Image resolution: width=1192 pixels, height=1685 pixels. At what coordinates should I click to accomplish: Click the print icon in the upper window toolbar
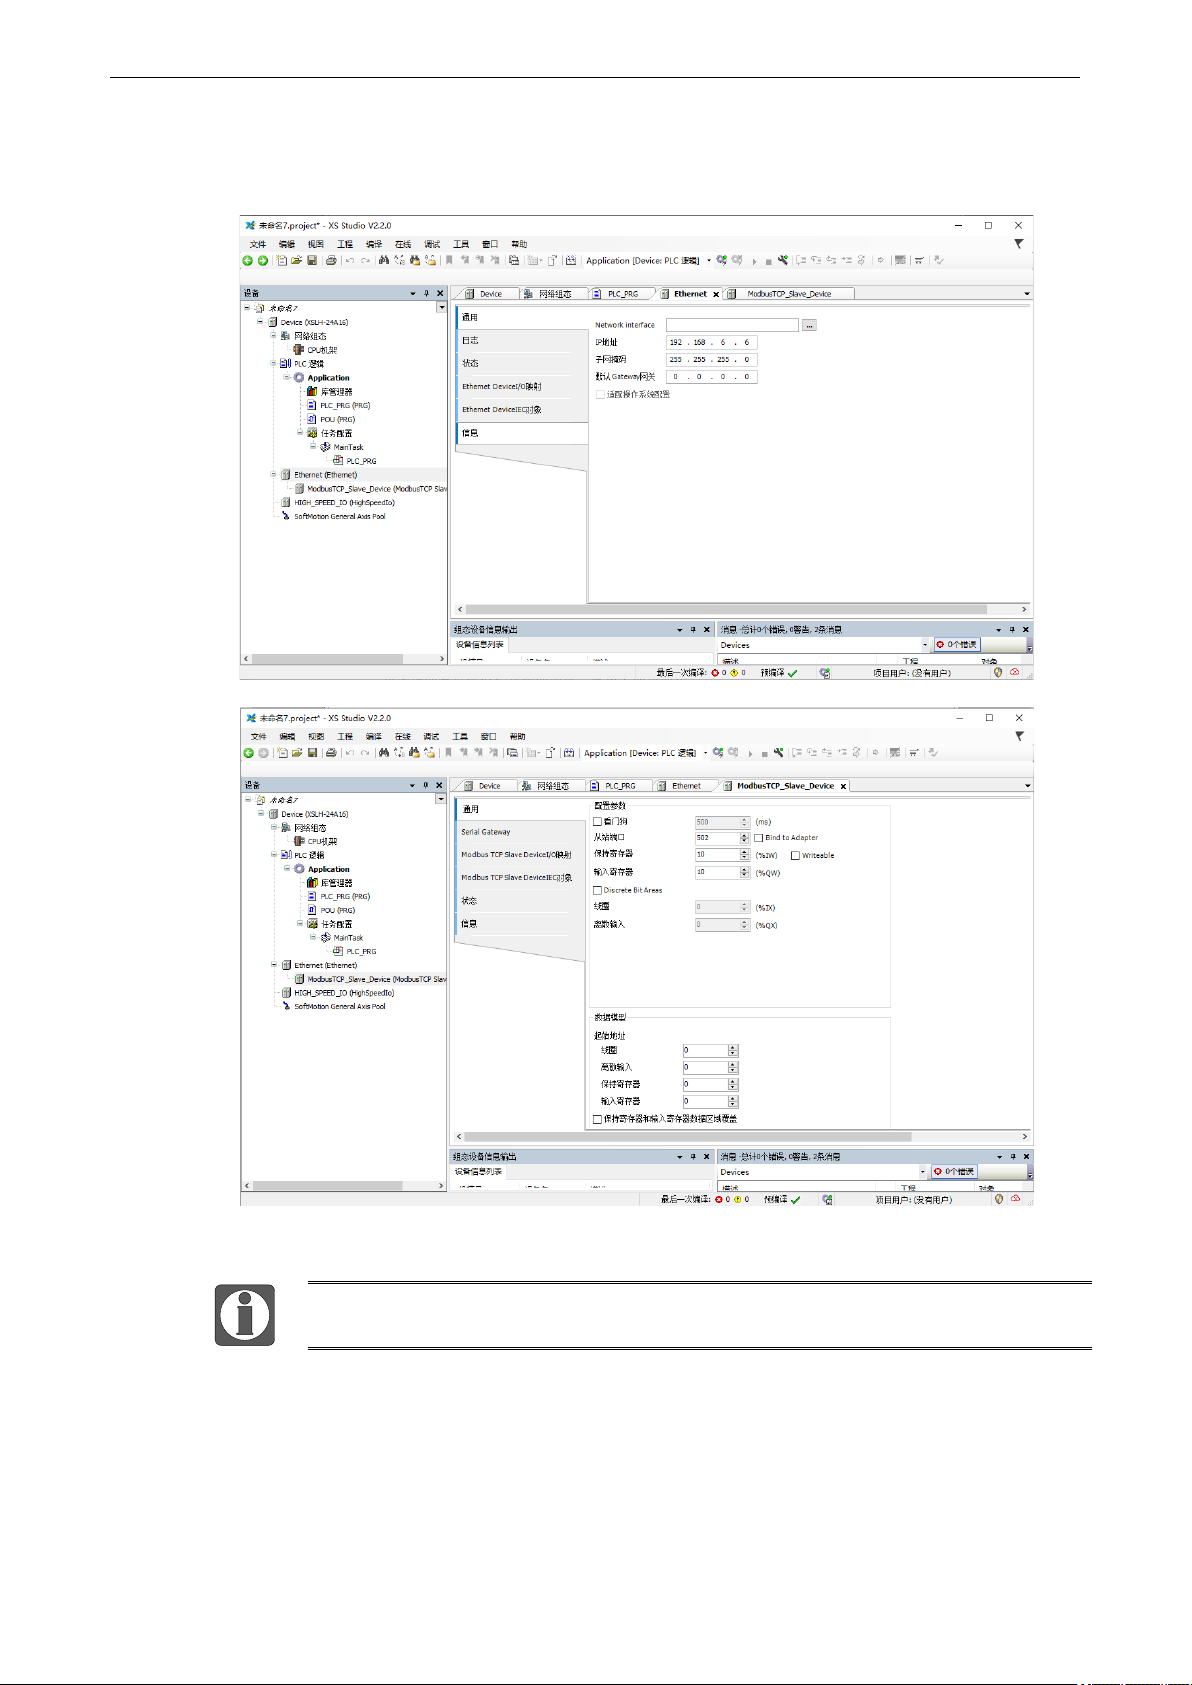tap(331, 261)
